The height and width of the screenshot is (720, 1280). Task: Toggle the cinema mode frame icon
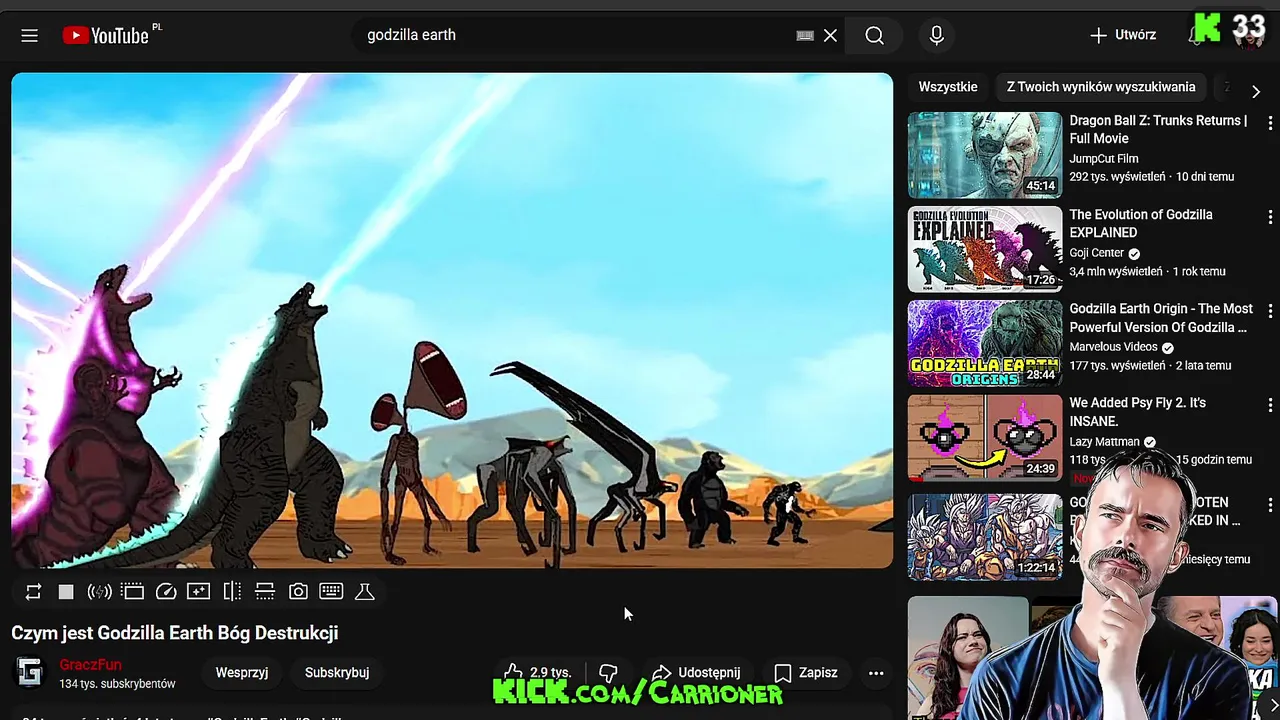click(x=133, y=592)
